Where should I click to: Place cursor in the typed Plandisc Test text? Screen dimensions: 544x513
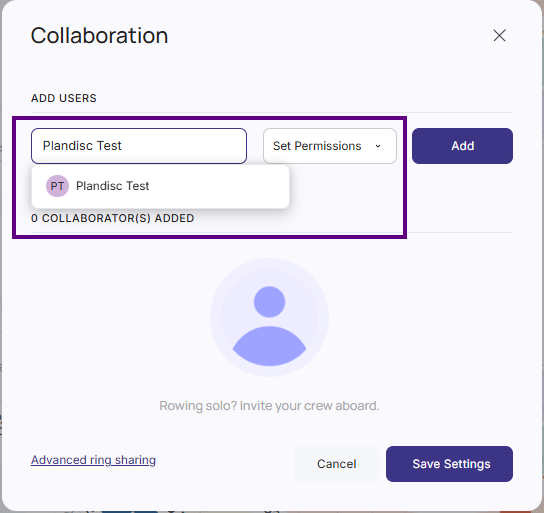82,146
